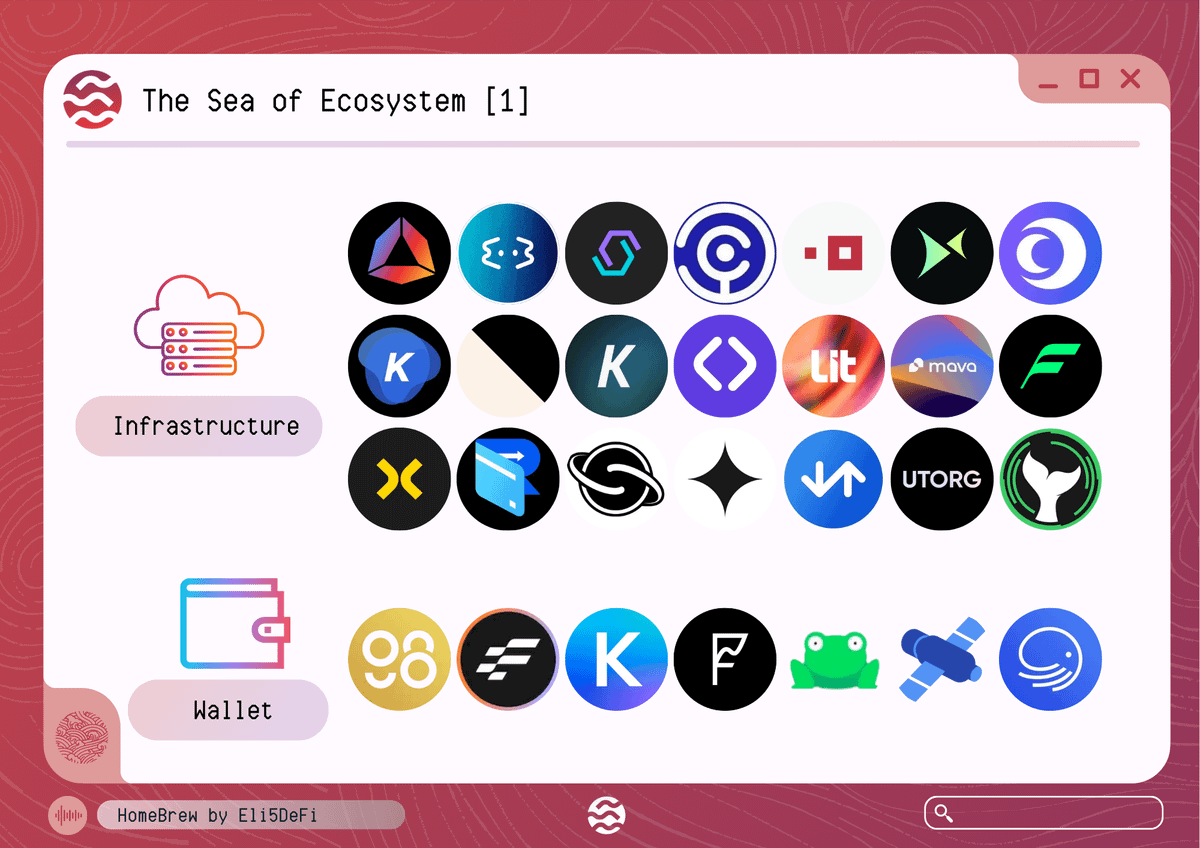The height and width of the screenshot is (848, 1200).
Task: Select the satellite wallet icon
Action: coord(942,659)
